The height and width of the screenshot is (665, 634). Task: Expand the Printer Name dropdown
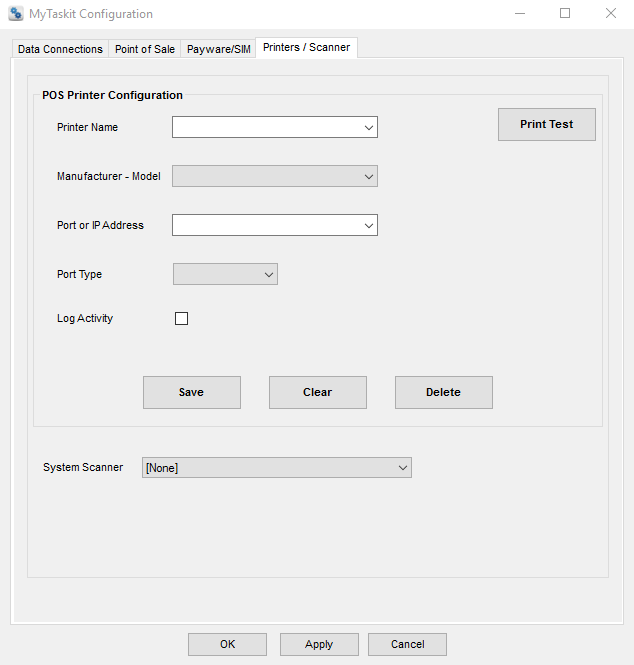click(368, 127)
